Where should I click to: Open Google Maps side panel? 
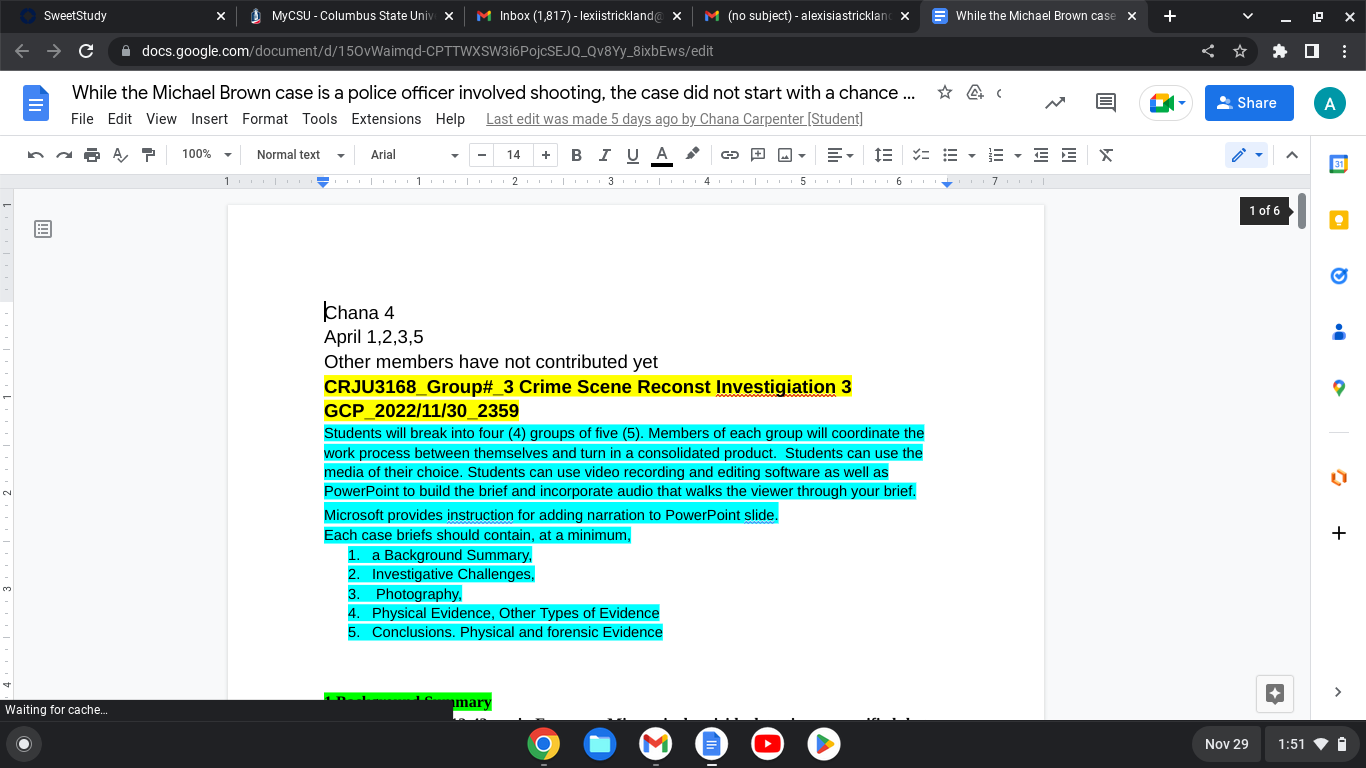pyautogui.click(x=1339, y=388)
